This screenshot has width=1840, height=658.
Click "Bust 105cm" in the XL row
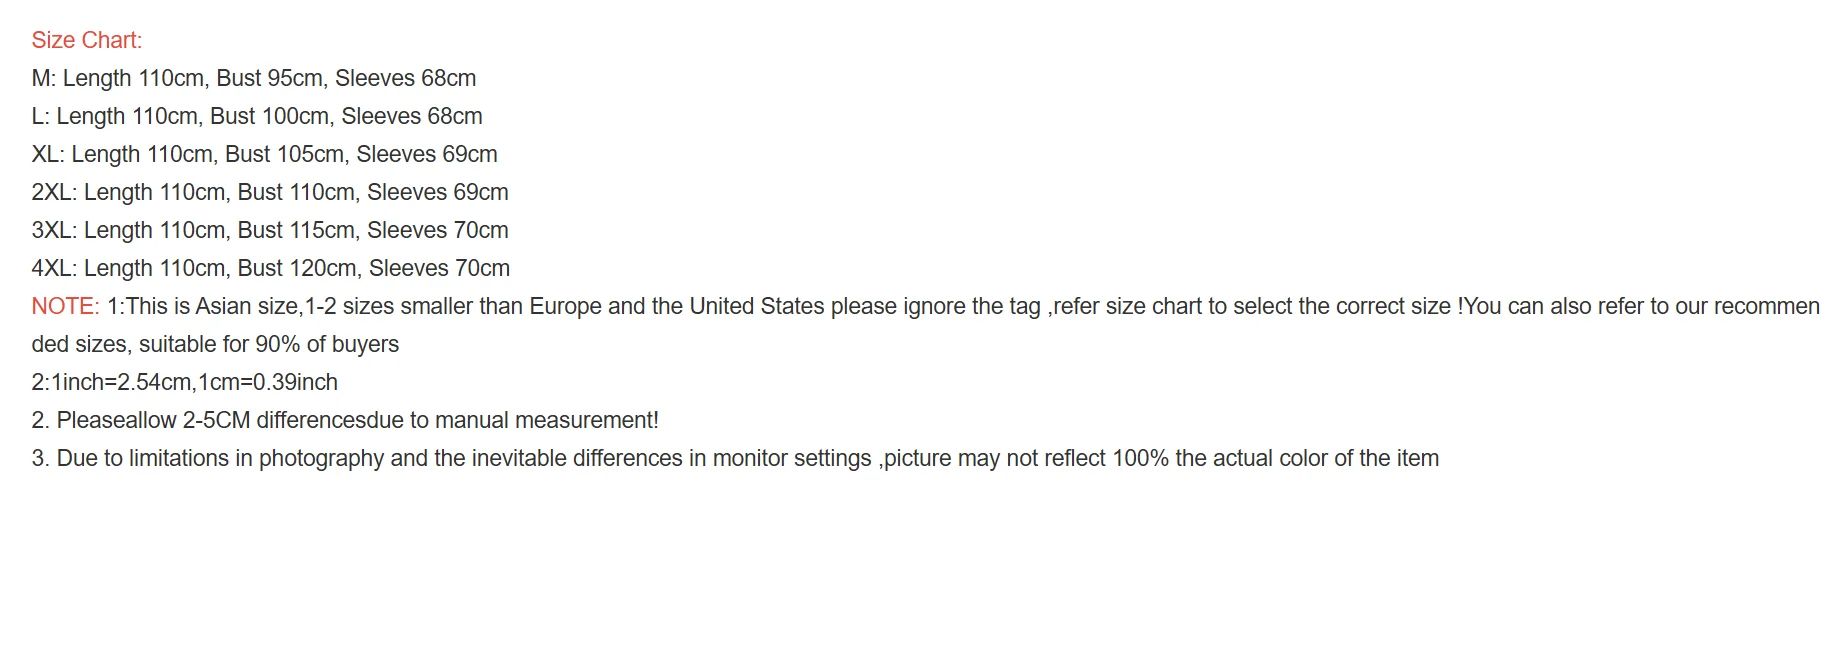click(285, 154)
